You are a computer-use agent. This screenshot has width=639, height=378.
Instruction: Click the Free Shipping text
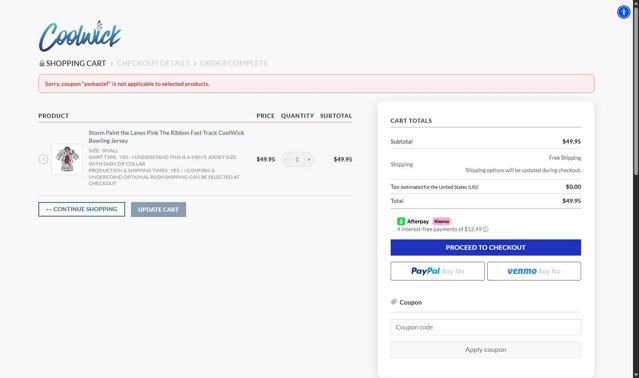point(565,158)
